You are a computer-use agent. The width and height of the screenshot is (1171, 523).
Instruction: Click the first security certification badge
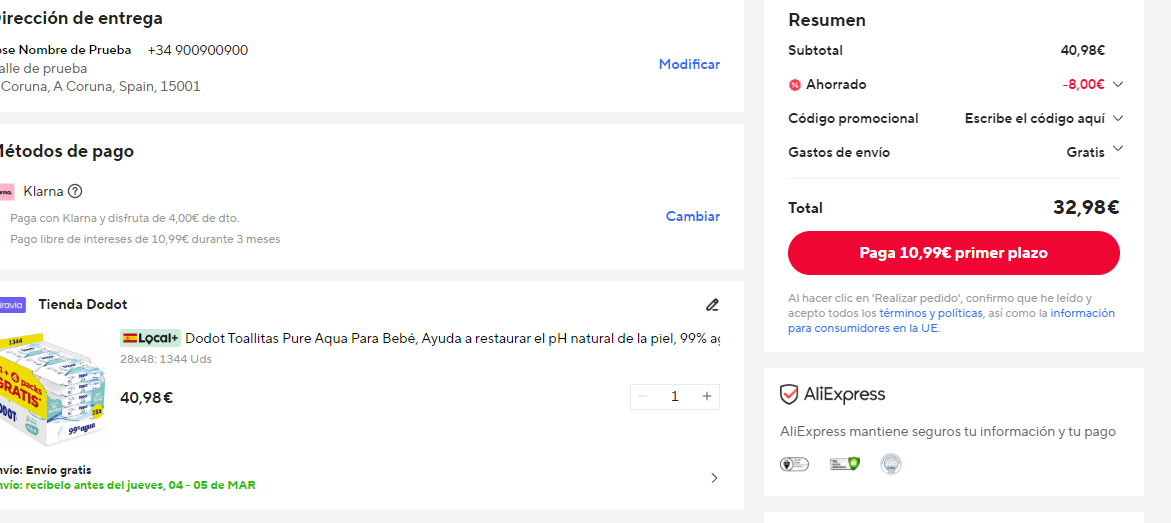795,464
